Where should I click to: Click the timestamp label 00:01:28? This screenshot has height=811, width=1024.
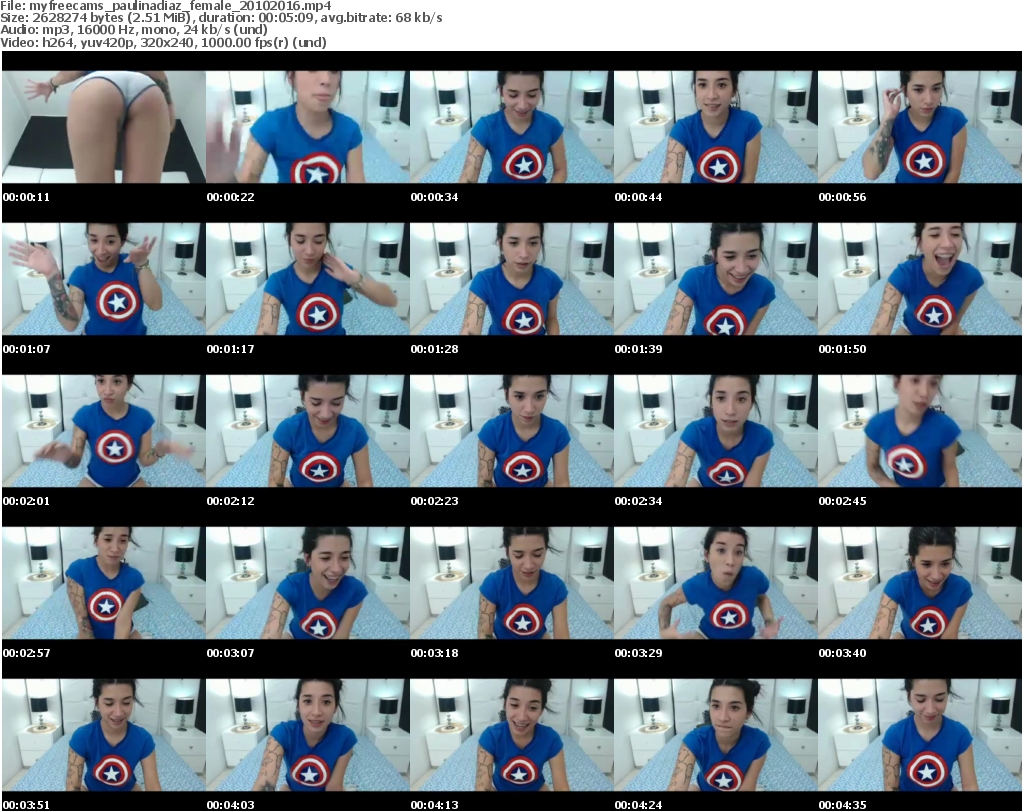434,349
